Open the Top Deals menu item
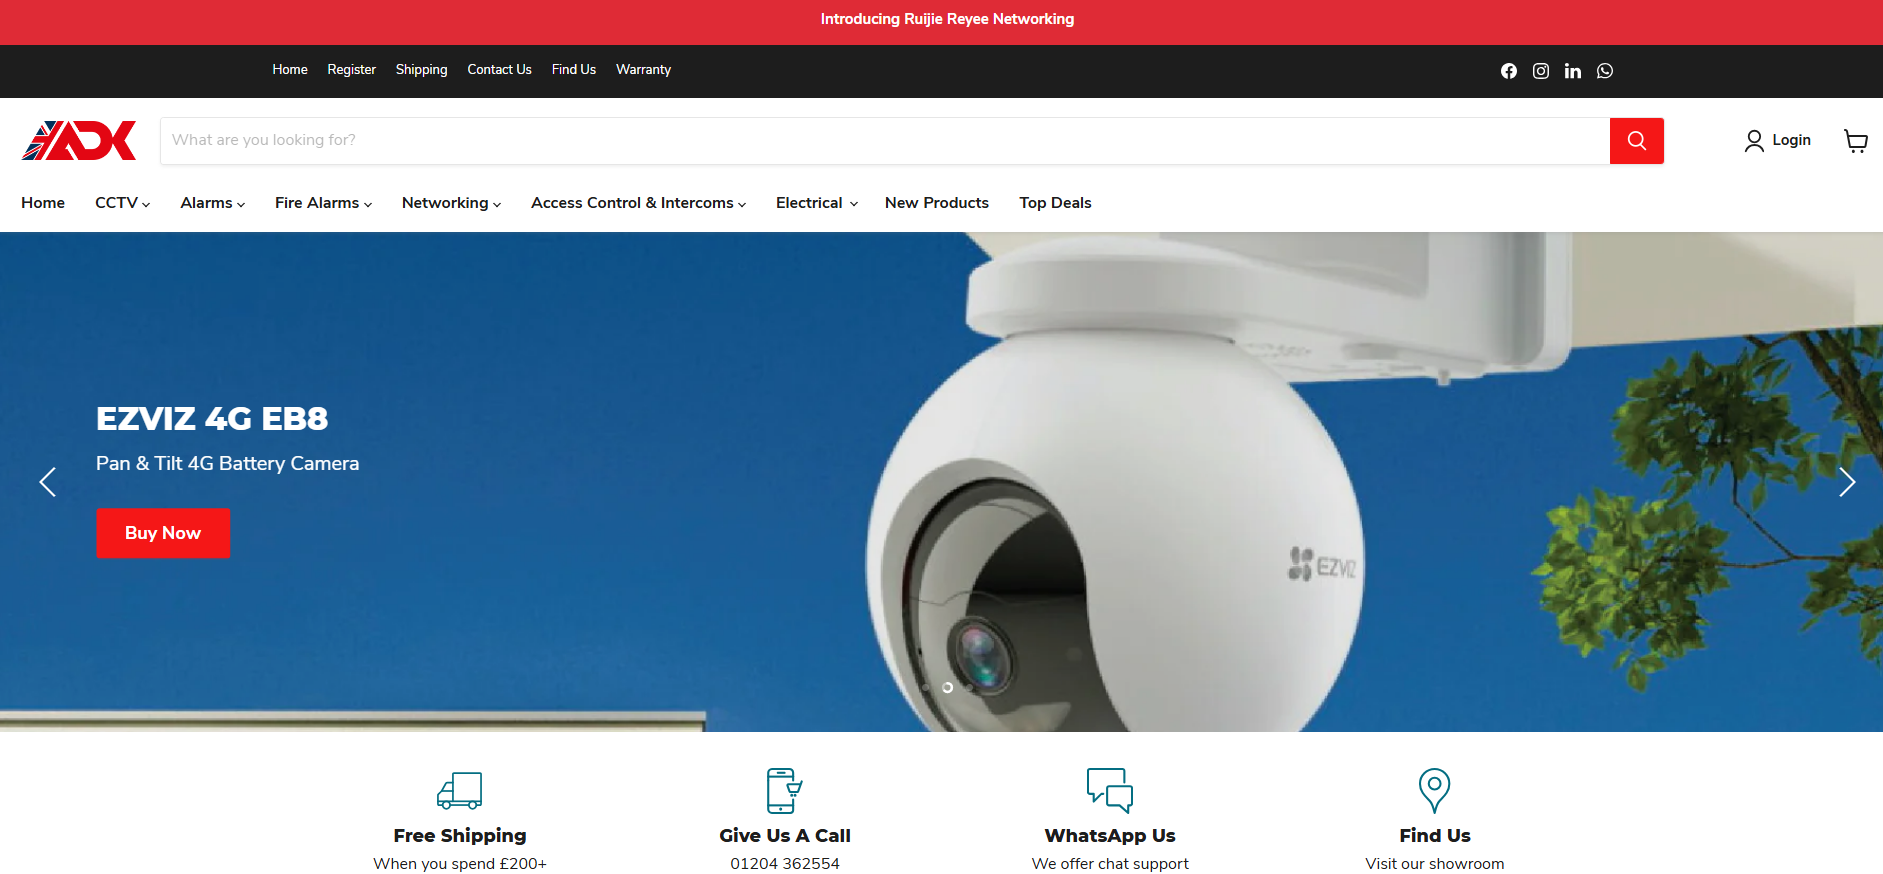This screenshot has width=1883, height=874. click(x=1055, y=203)
